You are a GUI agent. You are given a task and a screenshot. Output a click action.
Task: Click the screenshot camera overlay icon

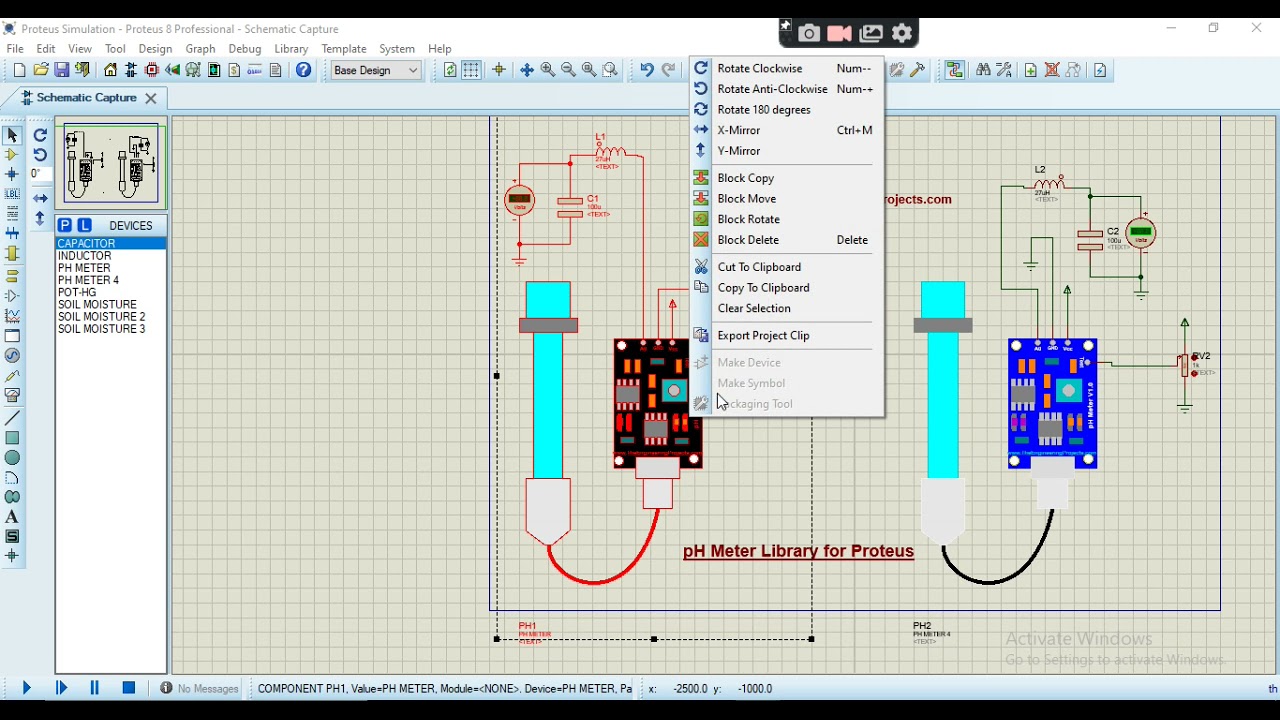[809, 34]
